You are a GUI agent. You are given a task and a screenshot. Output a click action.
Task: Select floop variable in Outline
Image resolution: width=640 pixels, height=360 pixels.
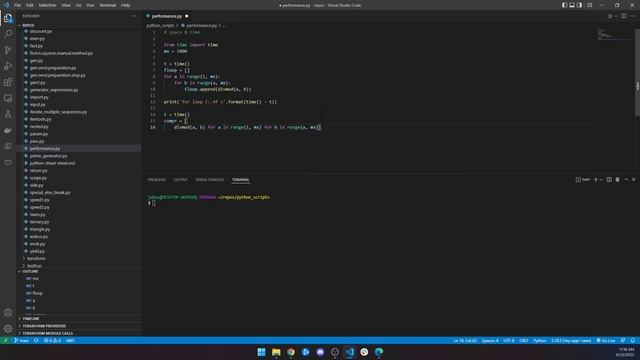tap(37, 293)
